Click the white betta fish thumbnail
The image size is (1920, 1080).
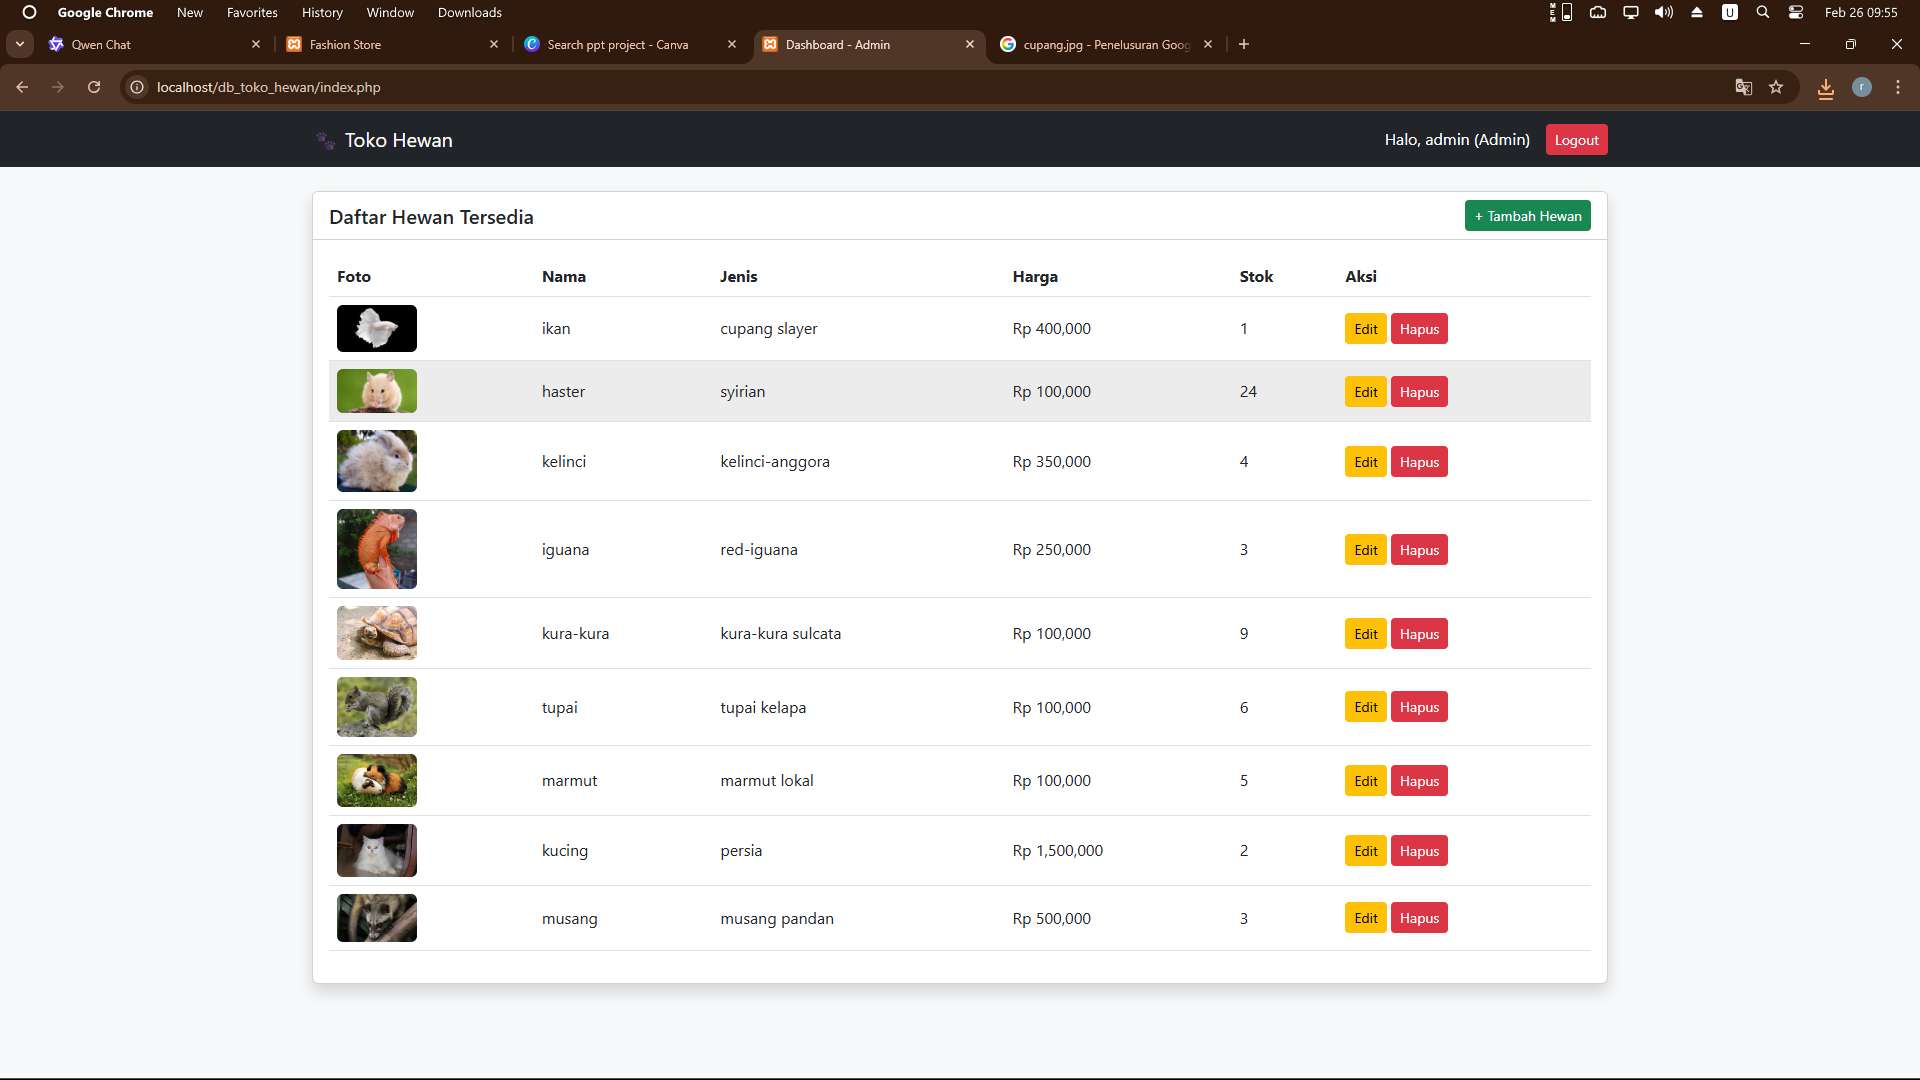pos(377,329)
